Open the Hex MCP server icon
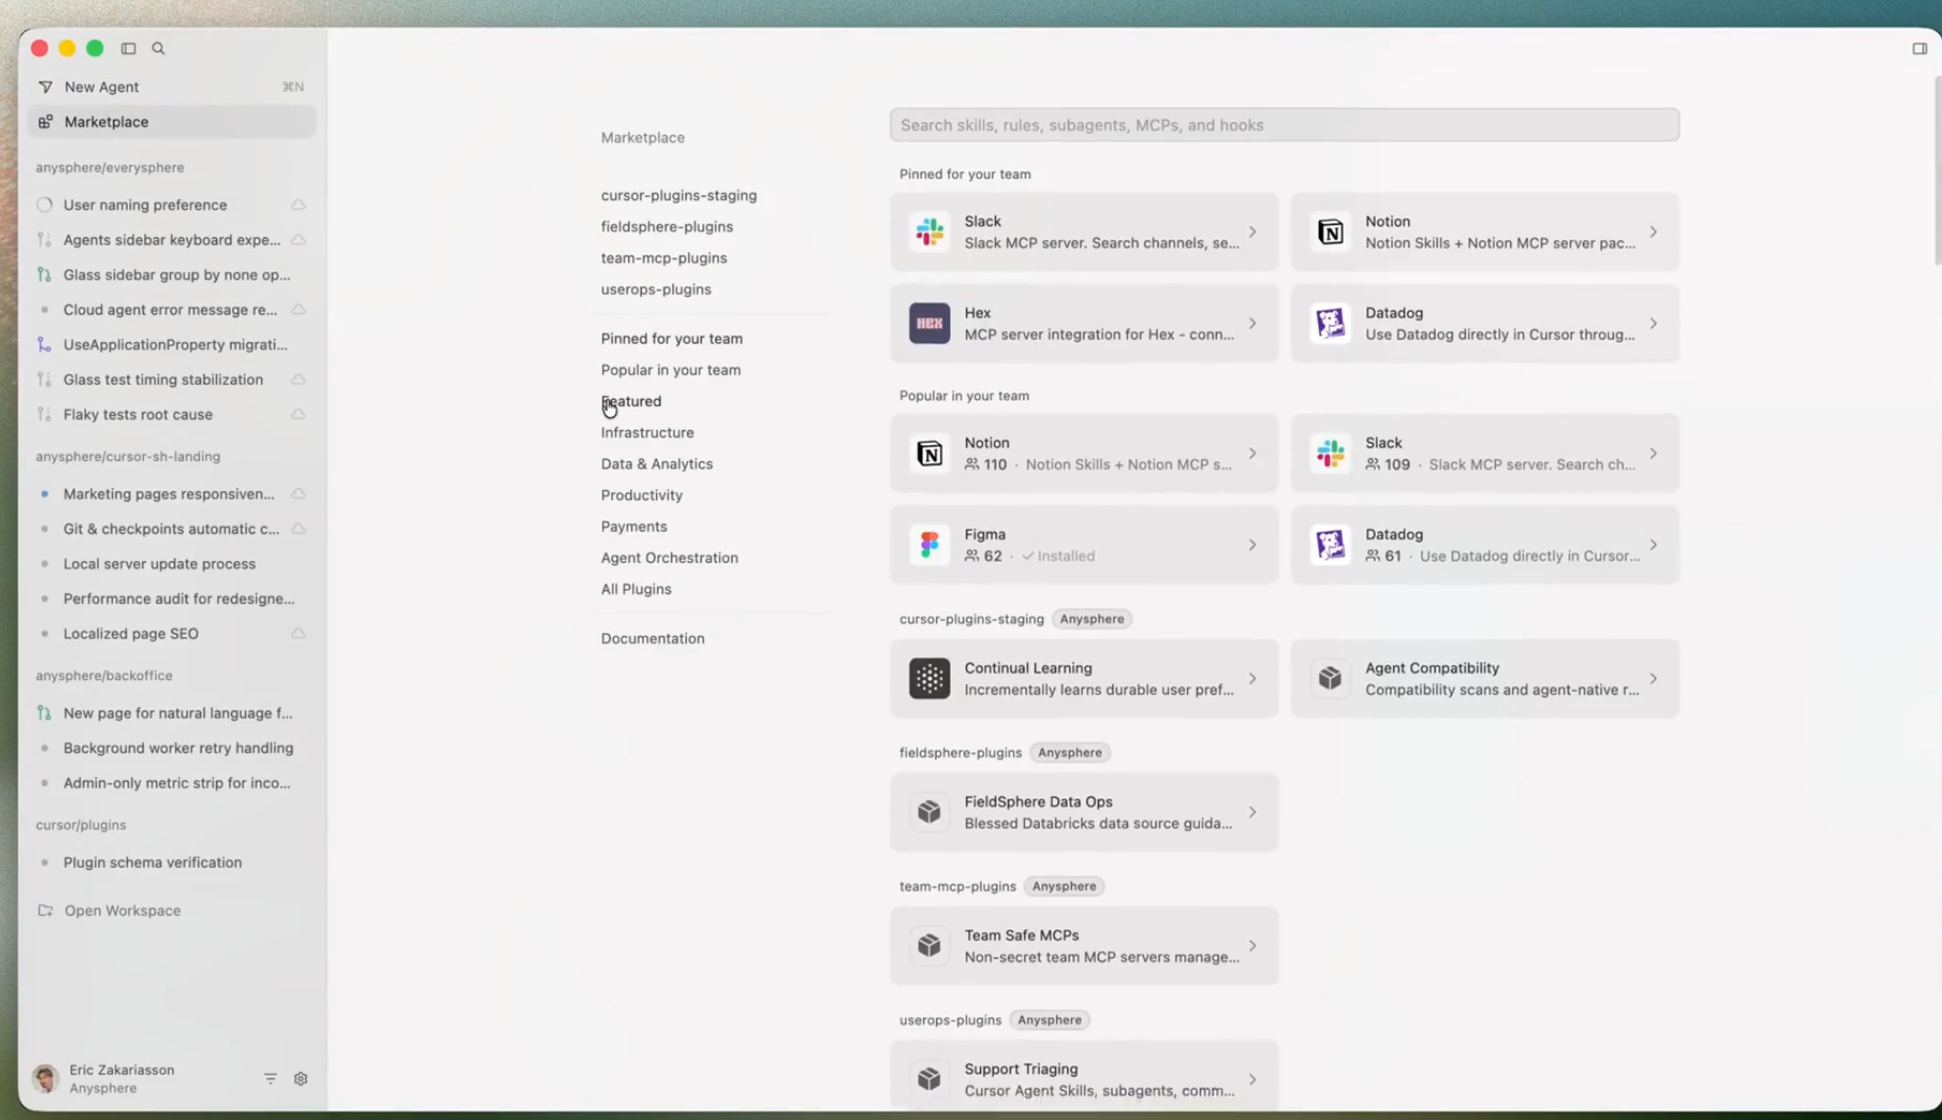The width and height of the screenshot is (1942, 1120). [x=929, y=323]
